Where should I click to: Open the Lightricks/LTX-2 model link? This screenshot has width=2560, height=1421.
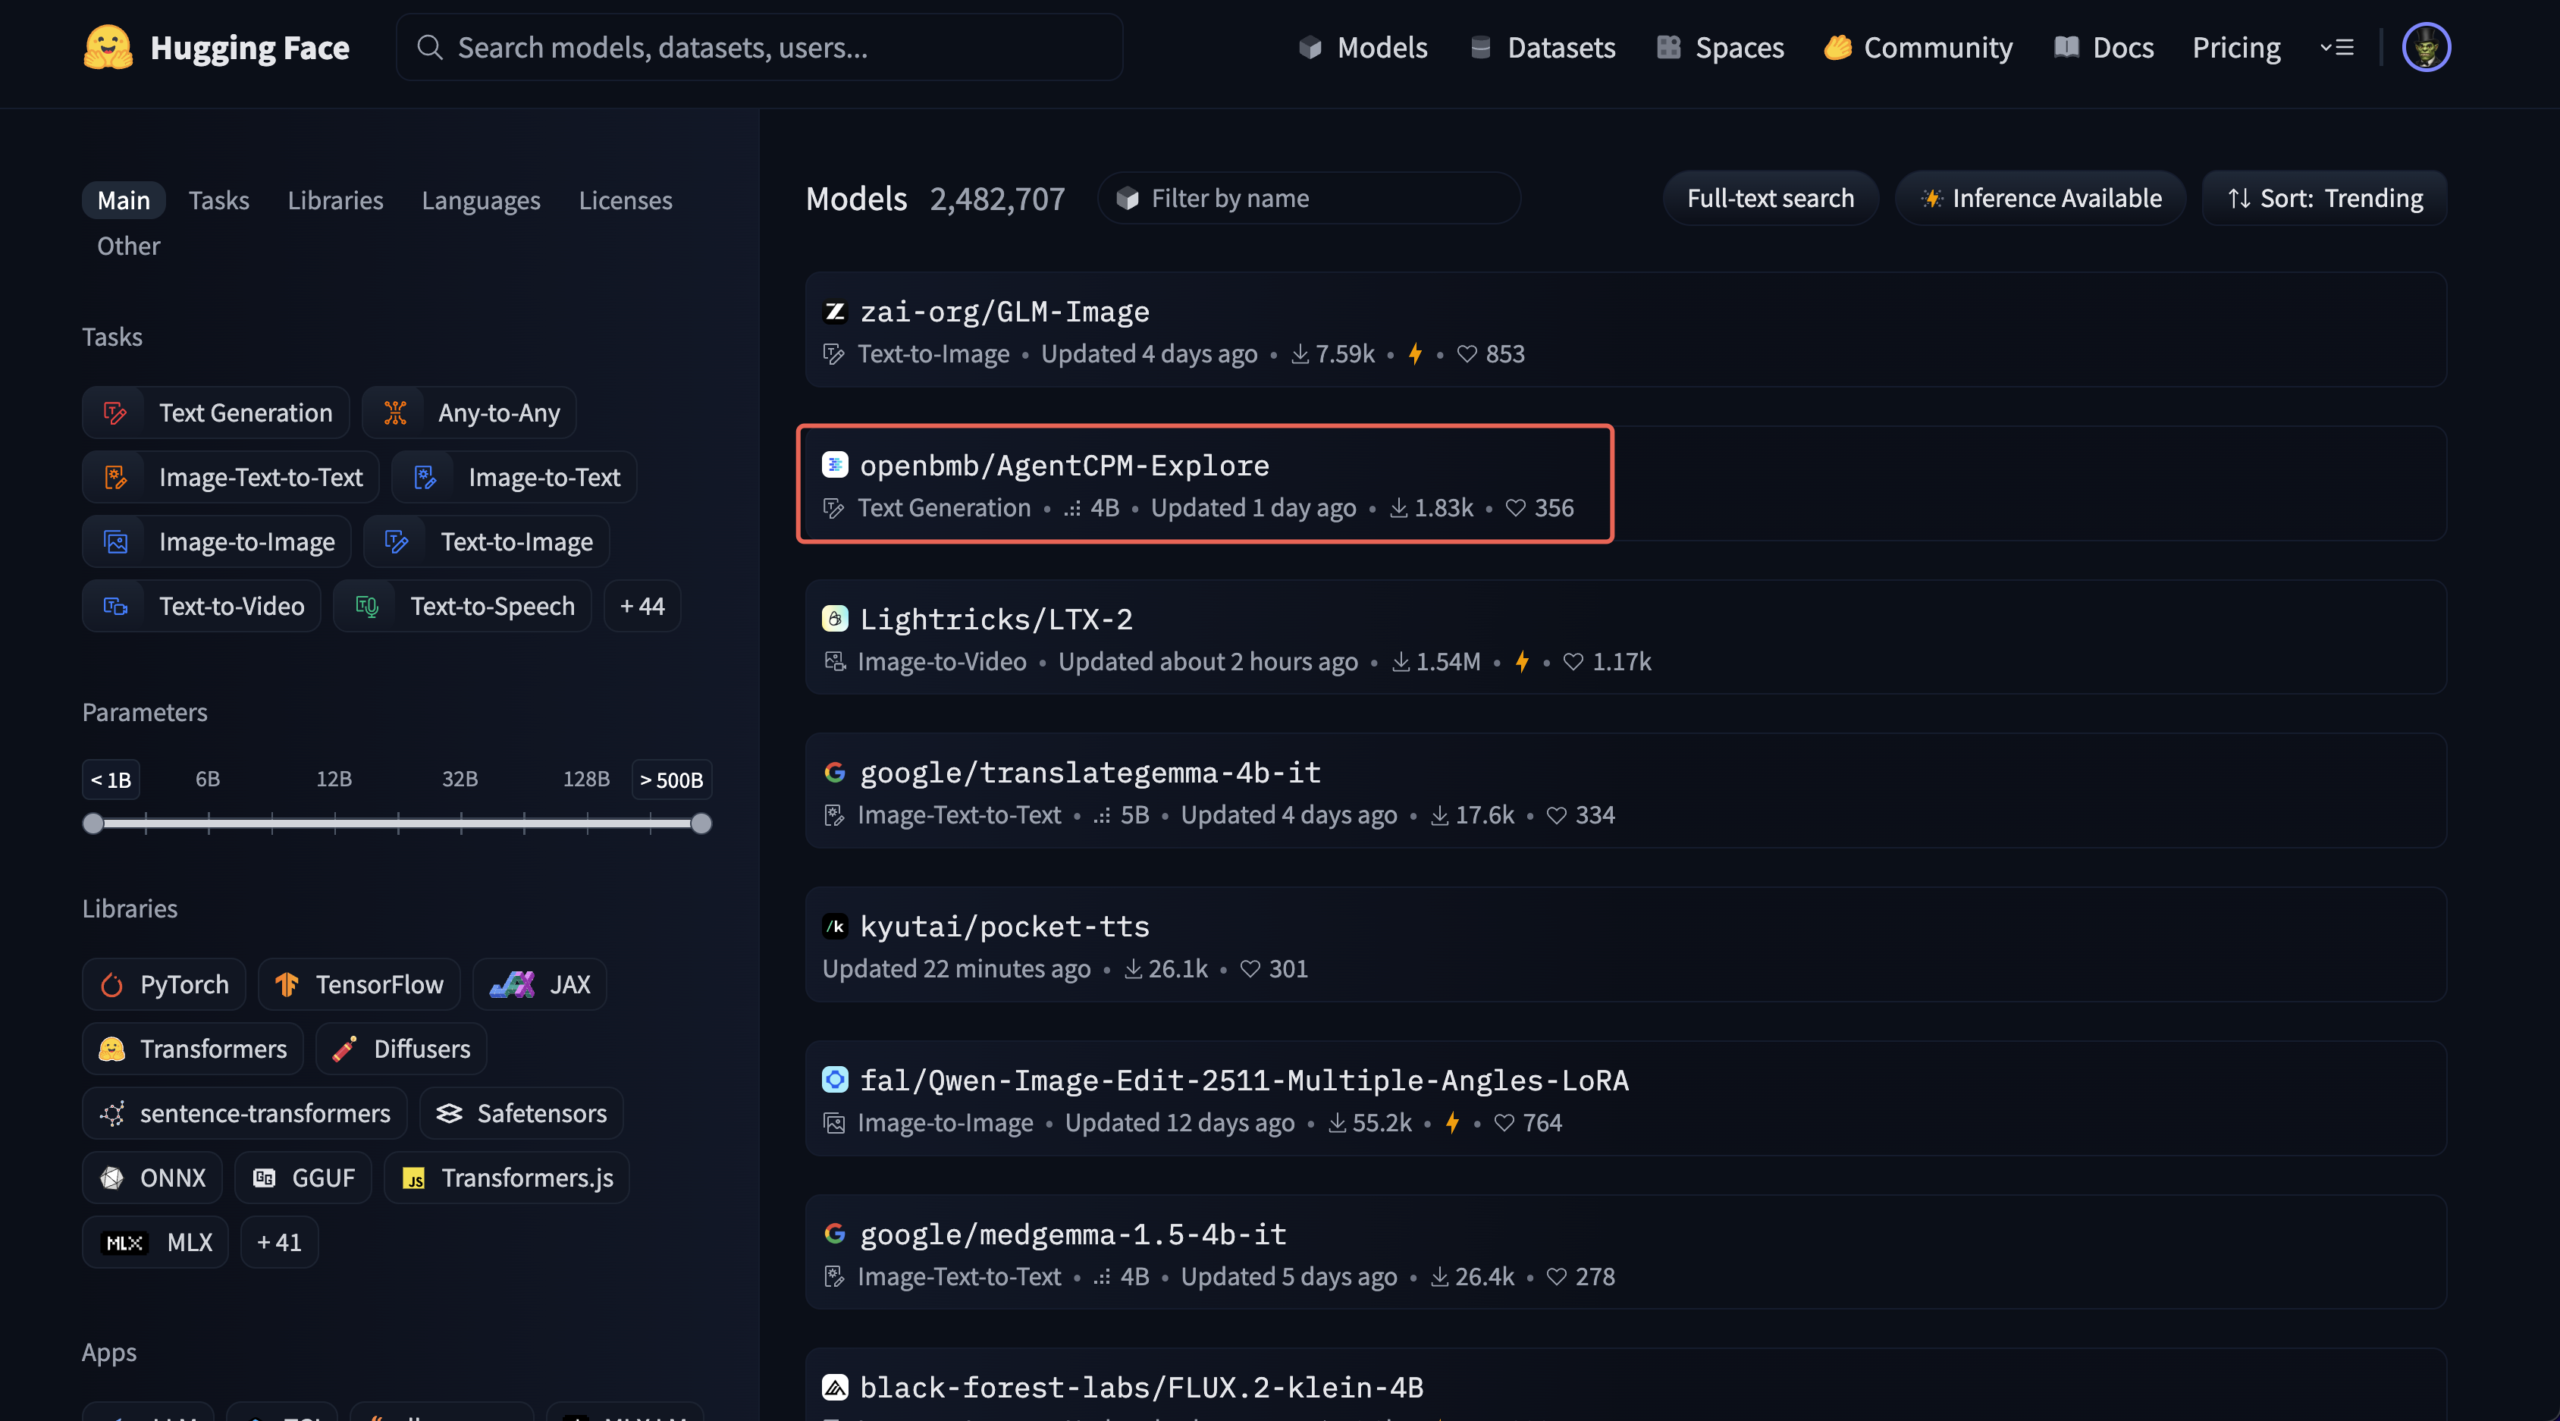(x=996, y=619)
